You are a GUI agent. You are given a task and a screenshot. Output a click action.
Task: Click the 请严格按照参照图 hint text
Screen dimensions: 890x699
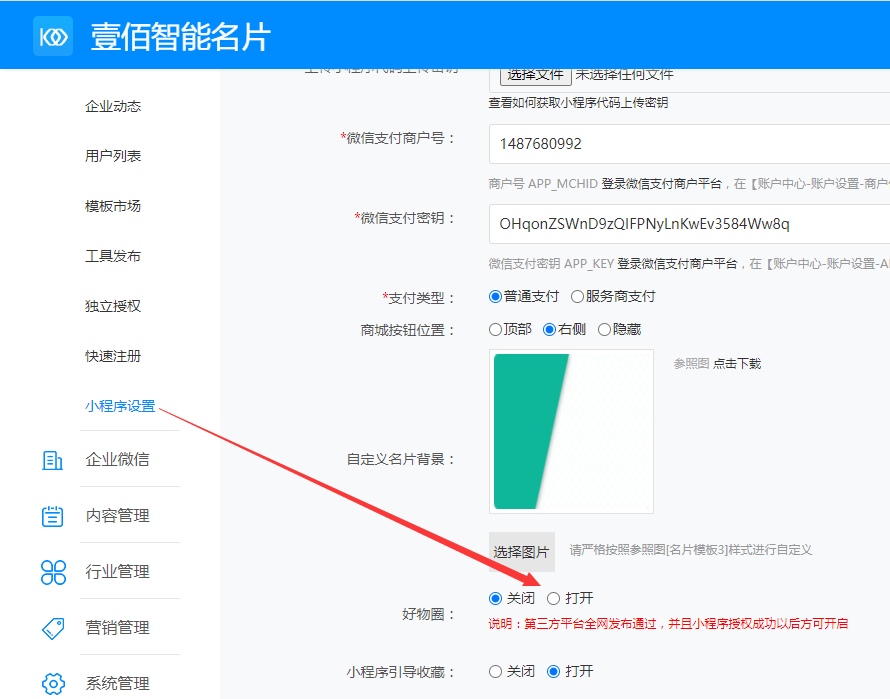click(x=691, y=550)
